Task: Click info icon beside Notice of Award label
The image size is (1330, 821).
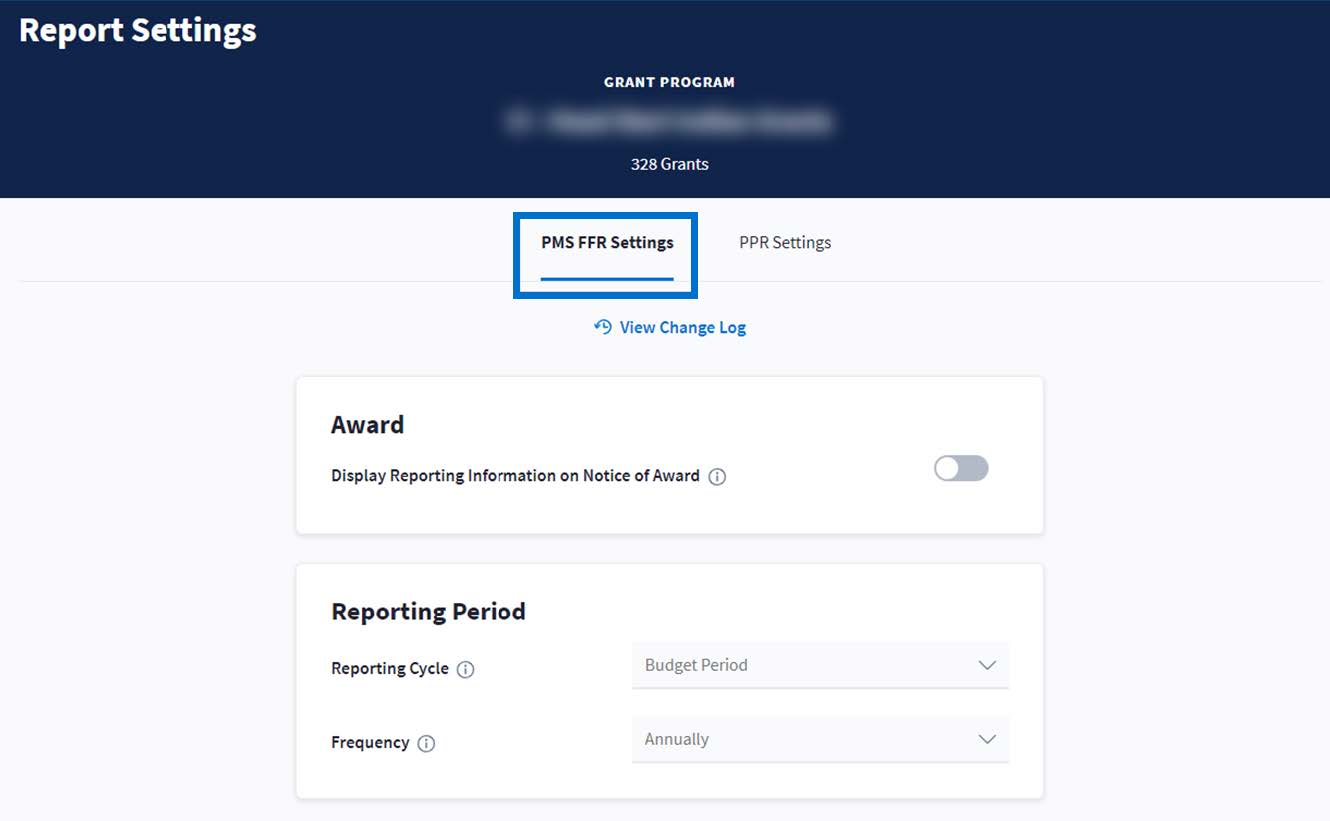Action: (x=717, y=477)
